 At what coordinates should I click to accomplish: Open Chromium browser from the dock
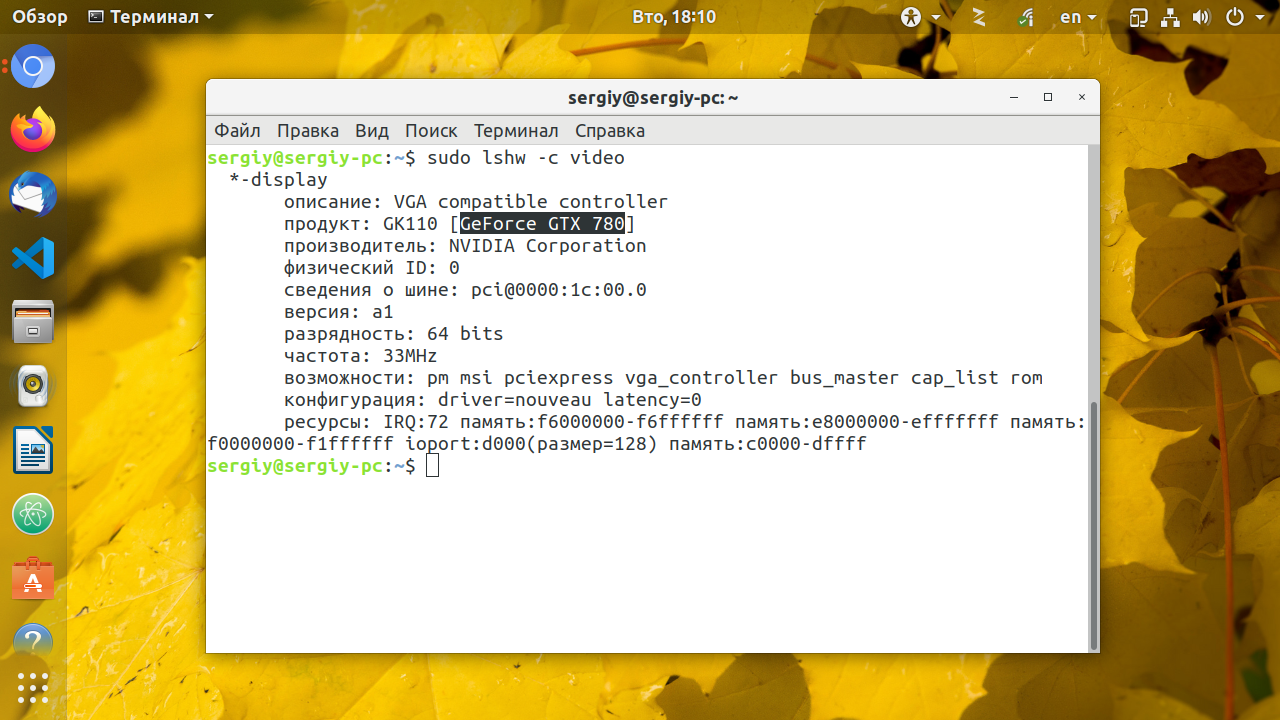tap(33, 67)
